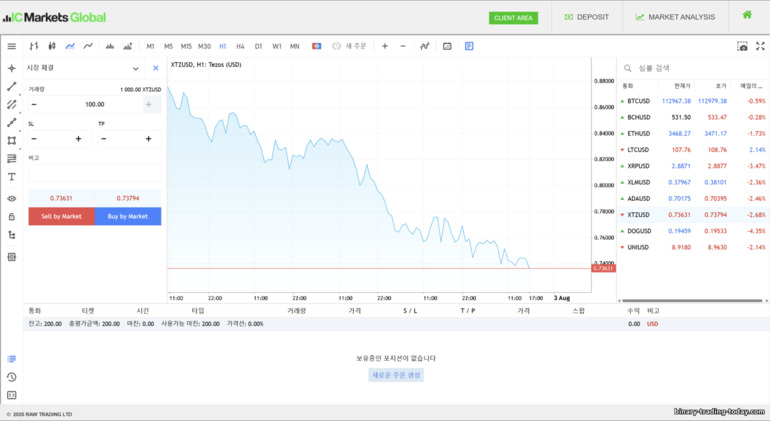Zoom out the chart with minus
770x421 pixels.
point(403,46)
